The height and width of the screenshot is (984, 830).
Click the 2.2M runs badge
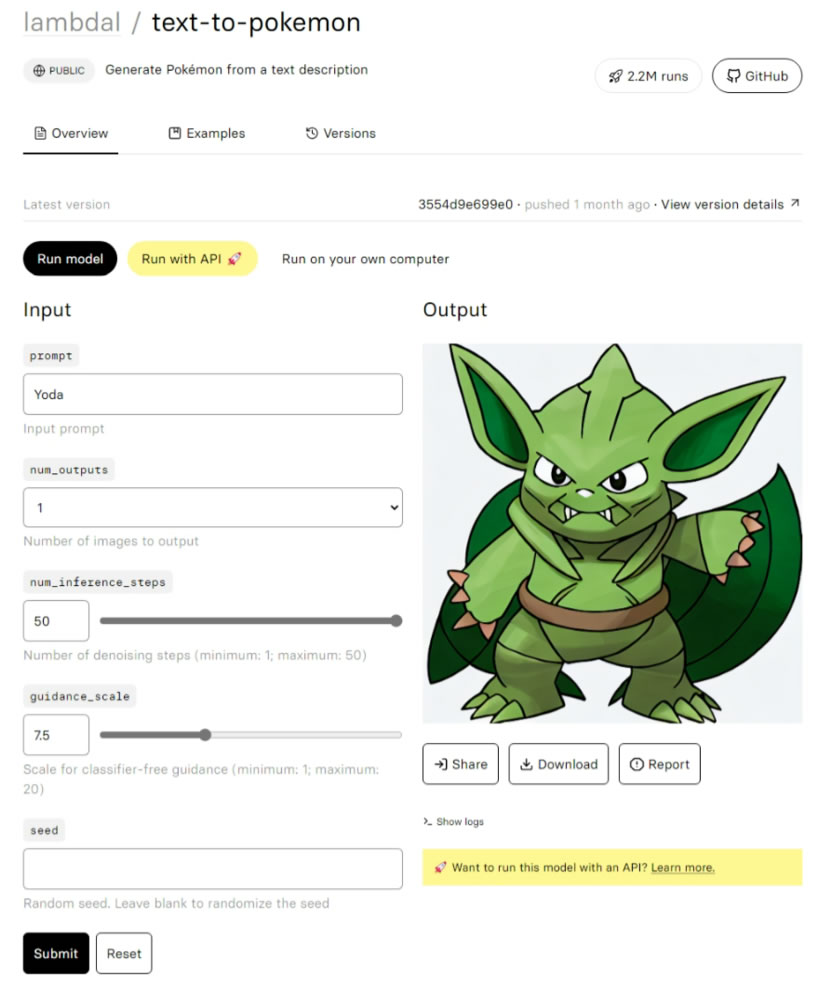(x=648, y=76)
